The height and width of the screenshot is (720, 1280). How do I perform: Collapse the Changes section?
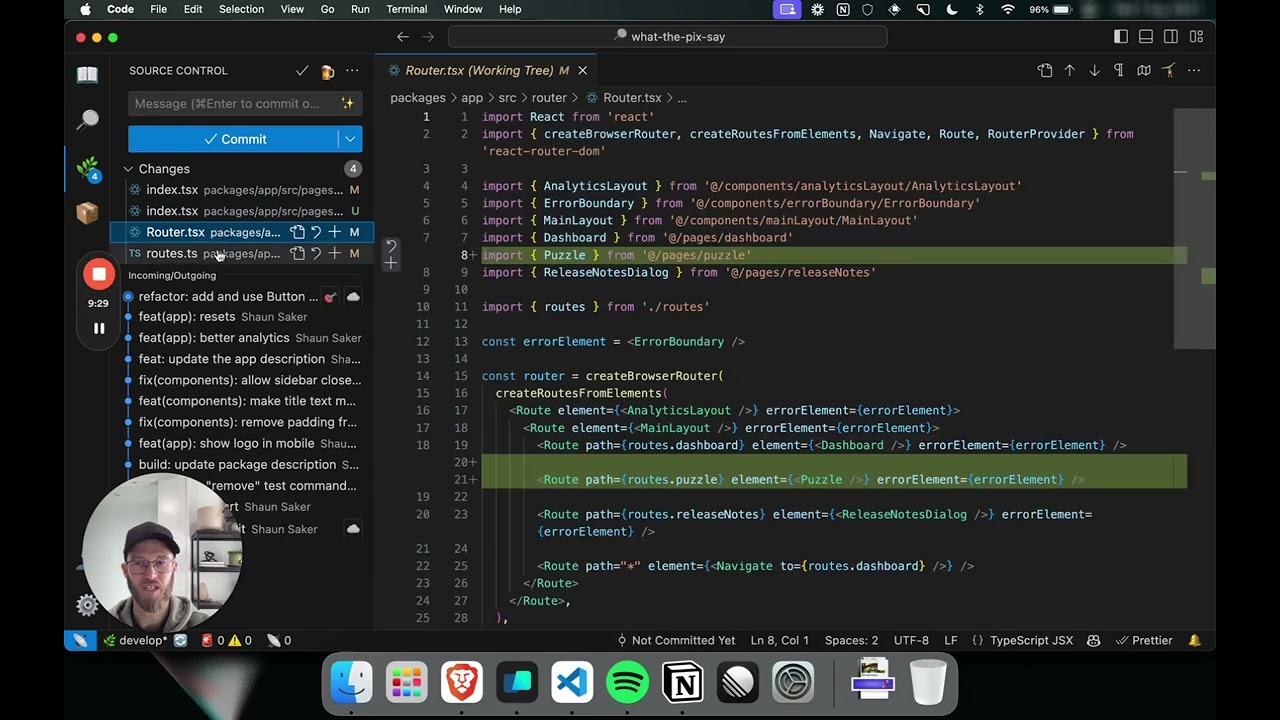[x=129, y=169]
